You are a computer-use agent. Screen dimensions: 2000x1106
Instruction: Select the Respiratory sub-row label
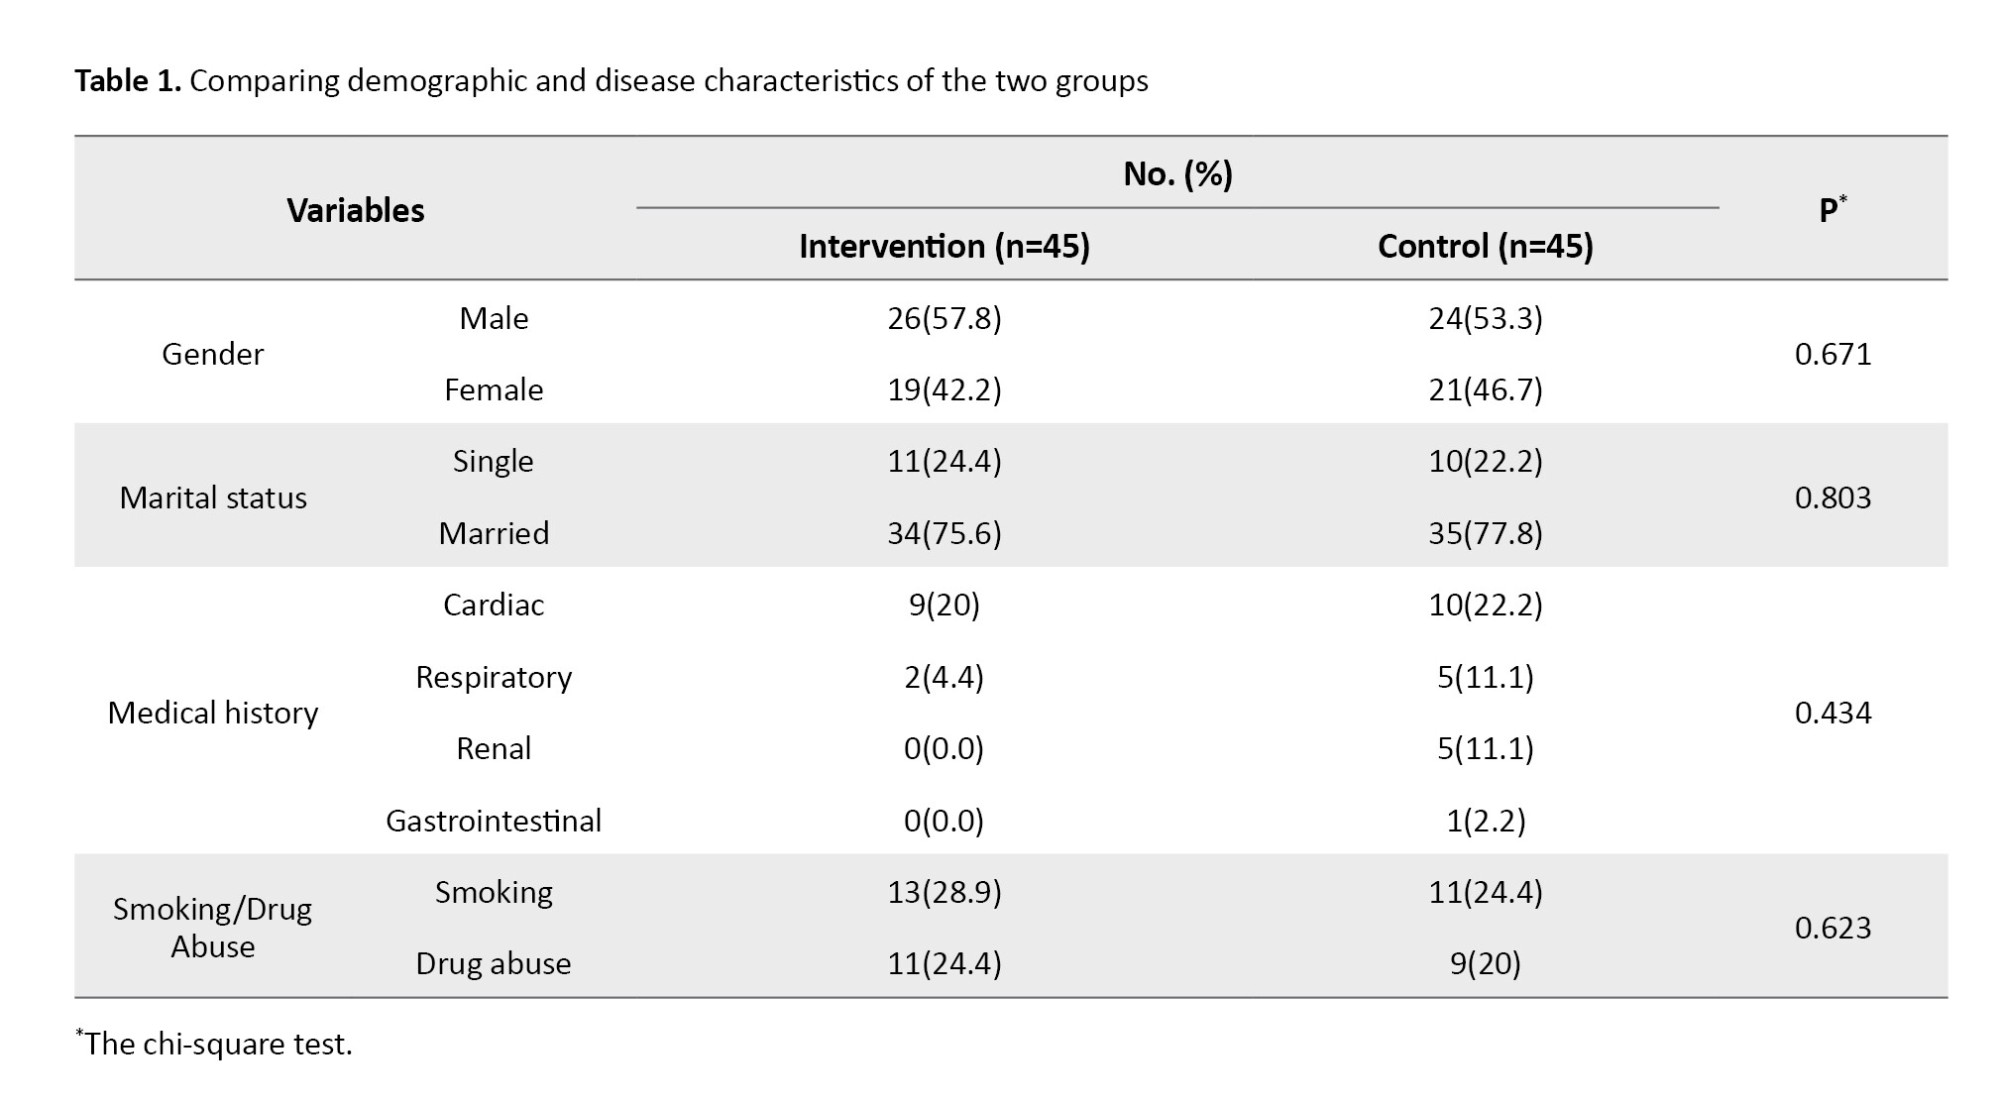(x=493, y=677)
